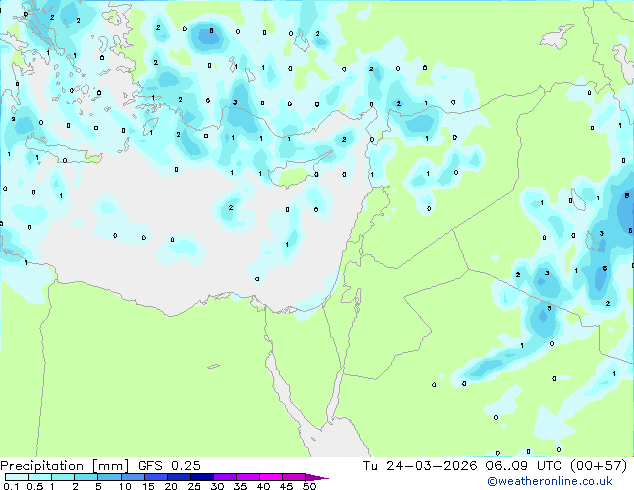Viewport: 634px width, 490px height.
Task: Click the "40" legend scale label
Action: (263, 486)
